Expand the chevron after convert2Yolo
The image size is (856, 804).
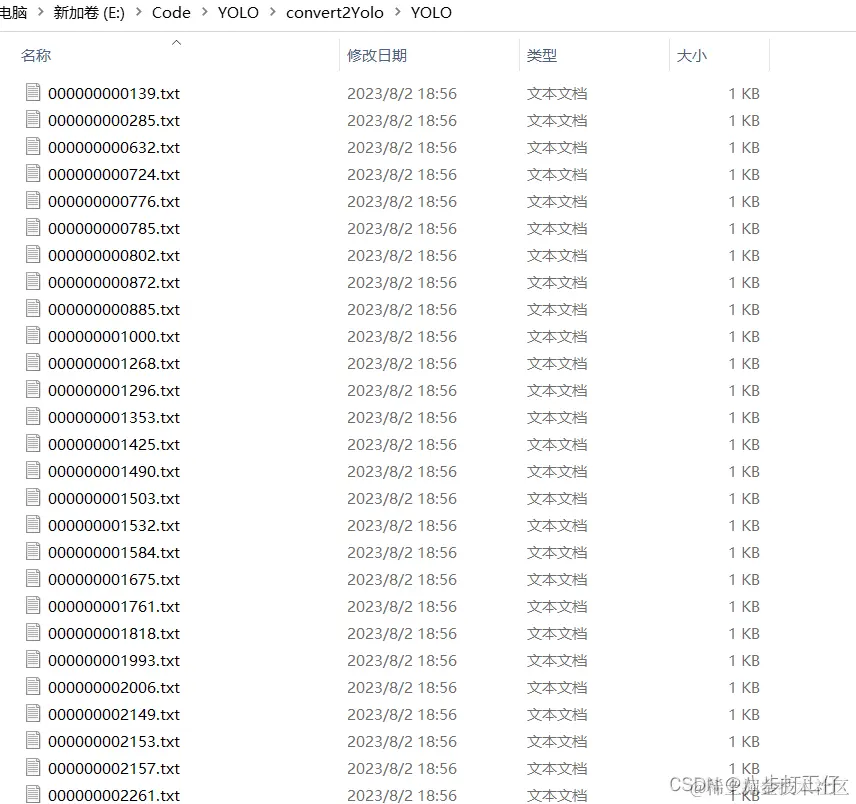click(398, 12)
